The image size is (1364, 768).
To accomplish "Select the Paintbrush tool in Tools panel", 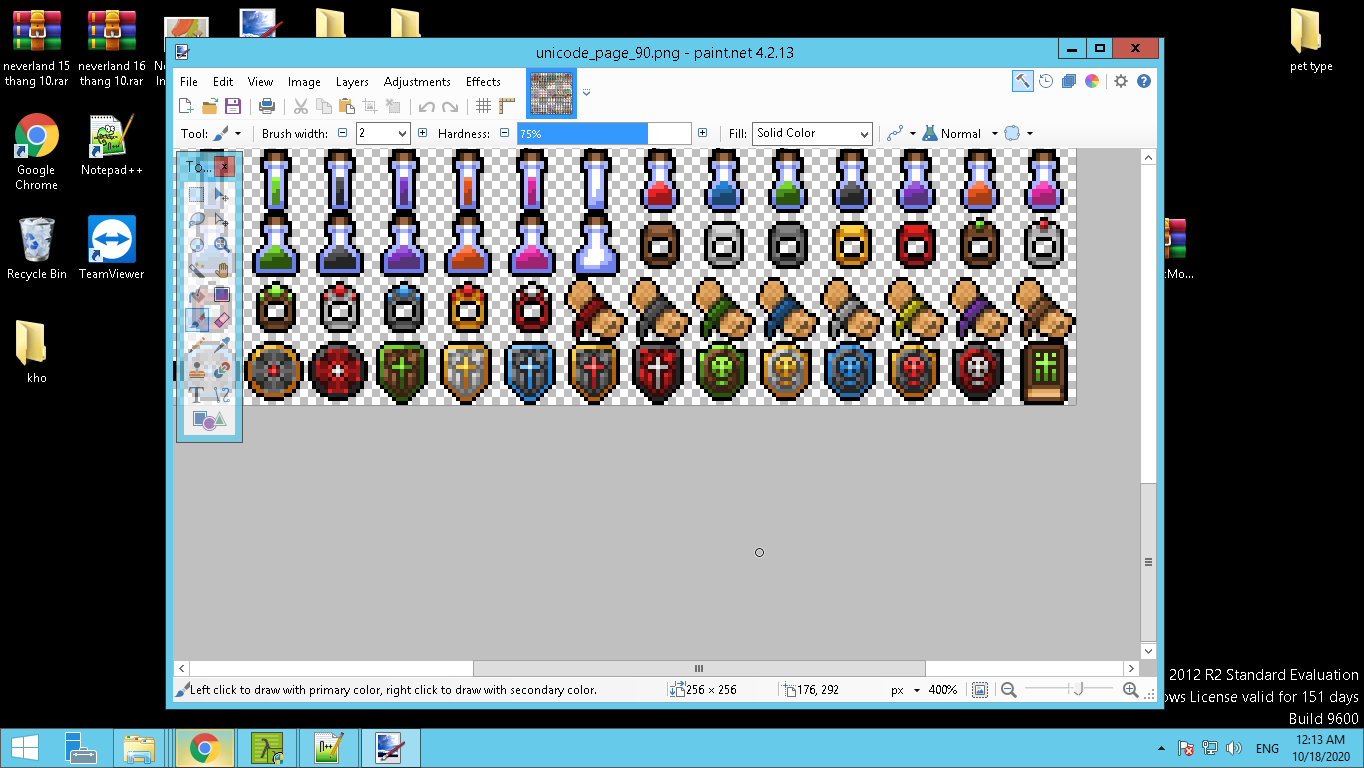I will [x=197, y=319].
